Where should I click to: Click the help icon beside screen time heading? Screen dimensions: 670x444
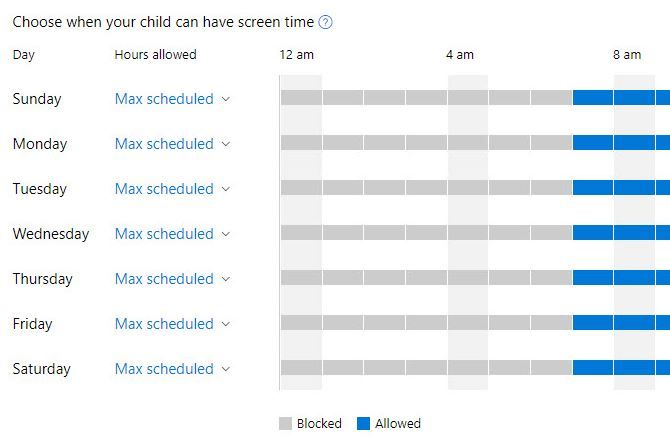click(x=325, y=22)
